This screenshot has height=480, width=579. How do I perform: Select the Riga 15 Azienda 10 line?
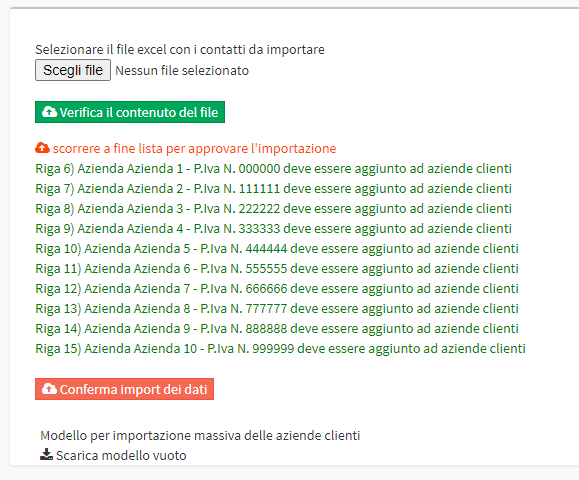point(280,349)
